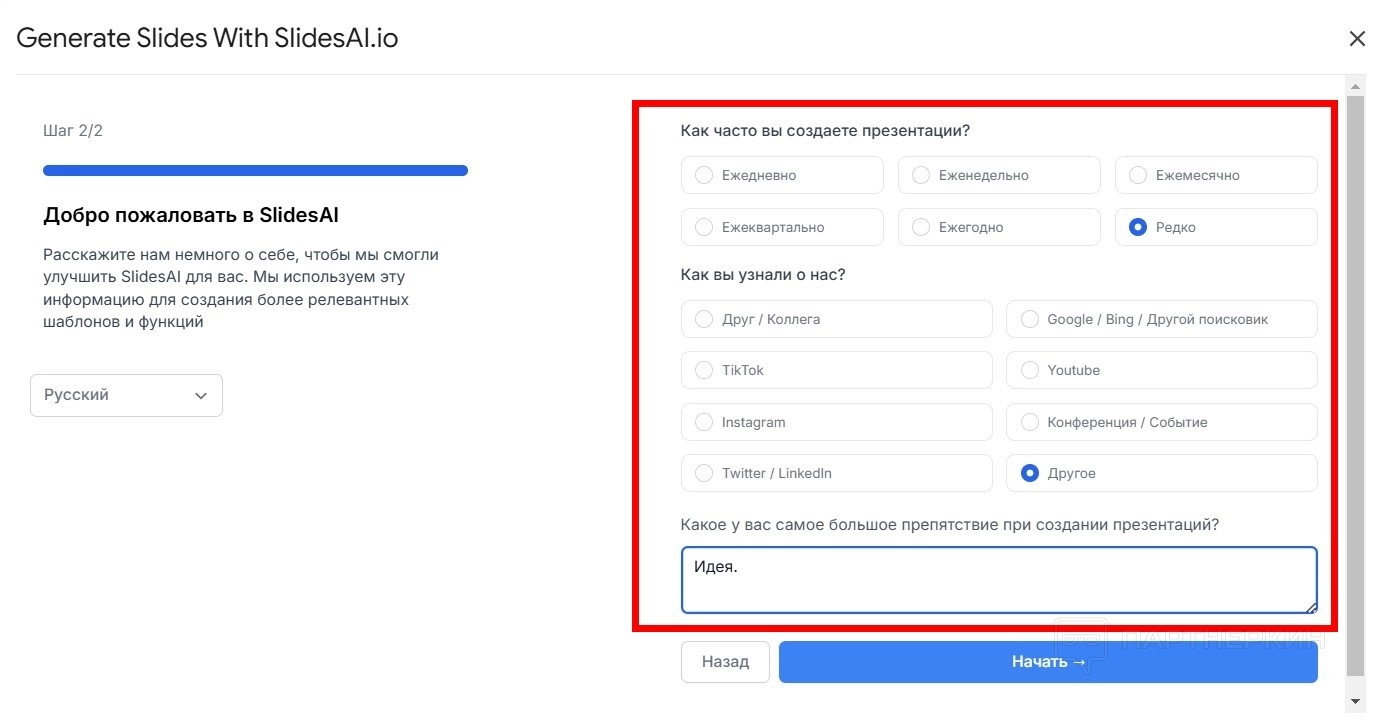Choose Instagram as referral source
Viewport: 1377px width, 727px height.
pos(704,422)
